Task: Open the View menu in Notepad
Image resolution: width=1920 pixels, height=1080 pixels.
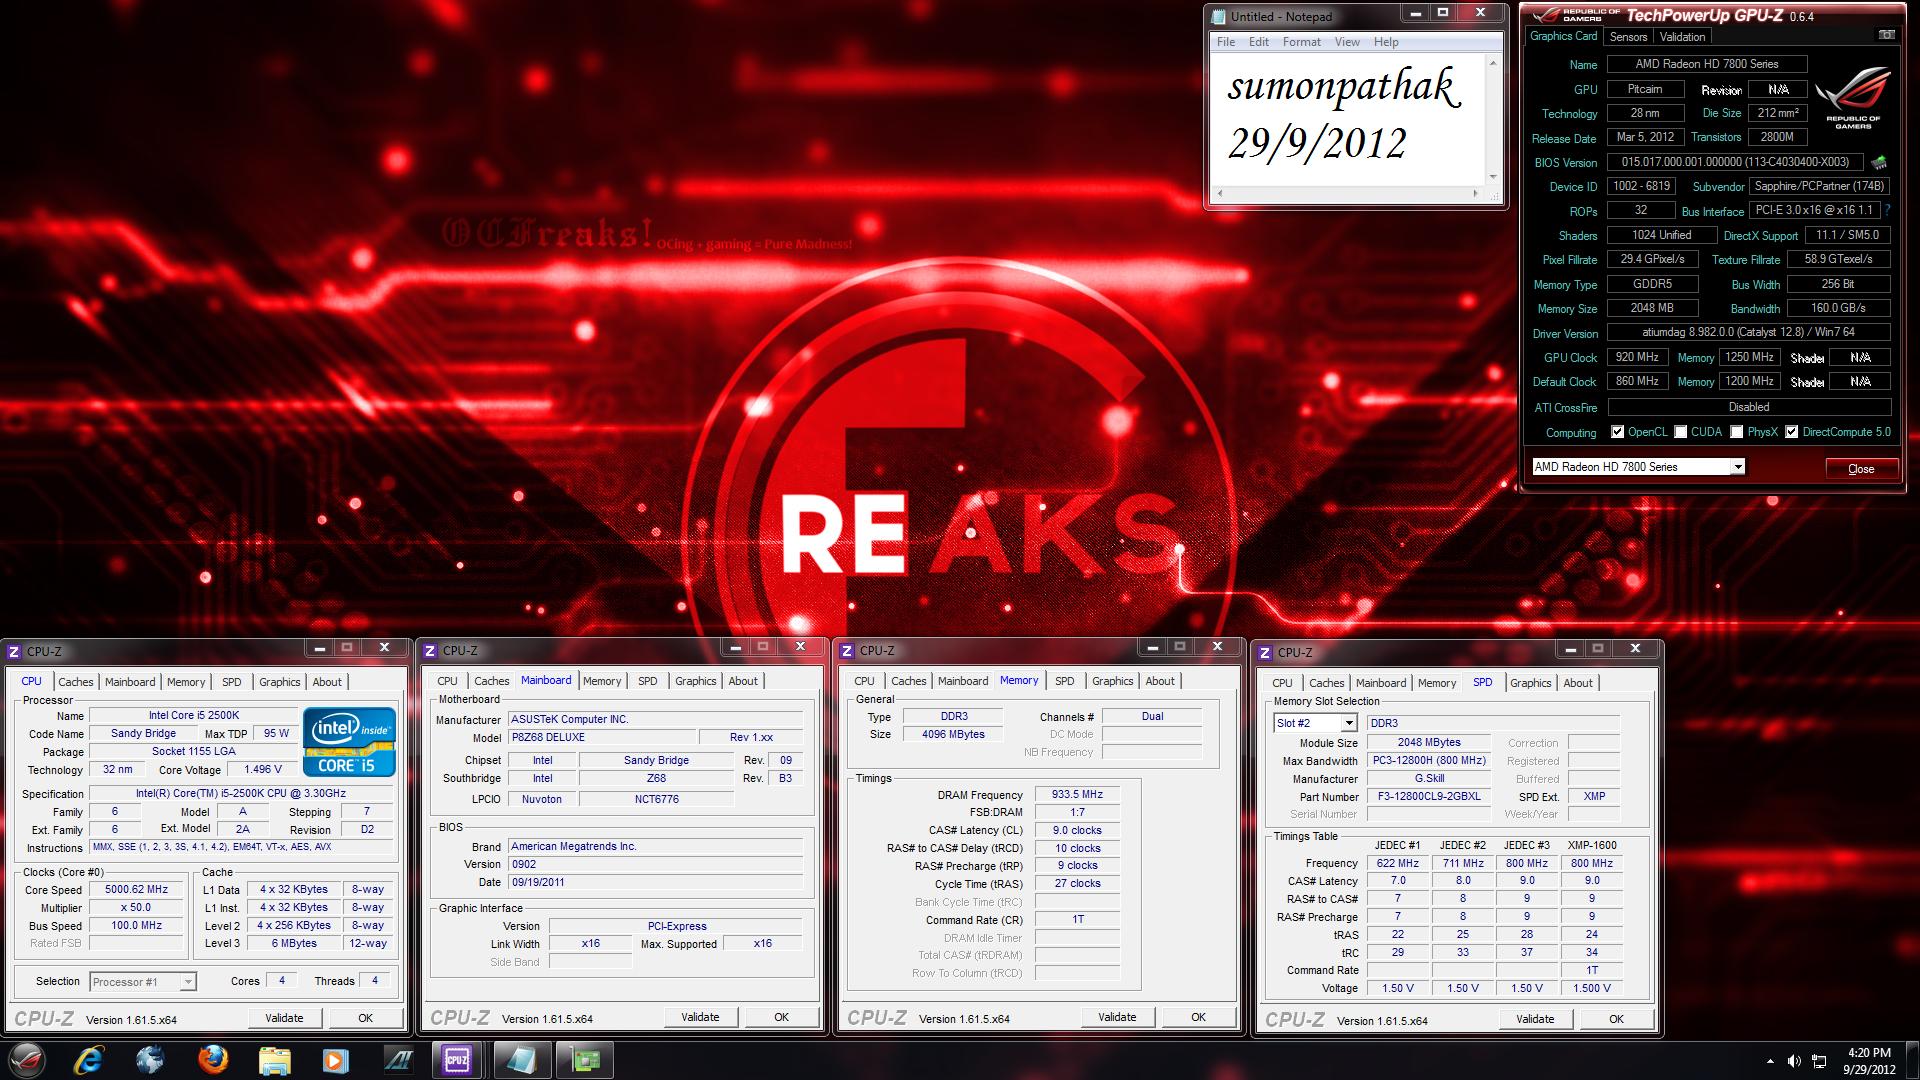Action: coord(1347,42)
